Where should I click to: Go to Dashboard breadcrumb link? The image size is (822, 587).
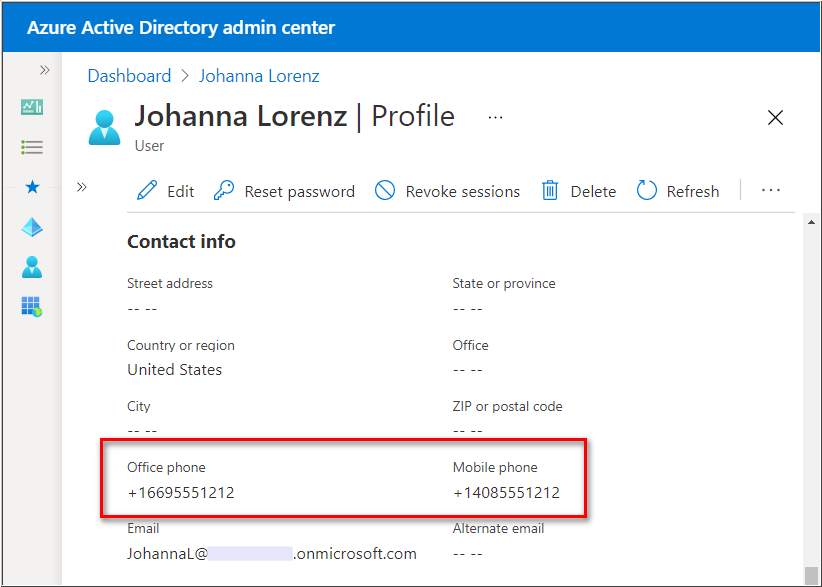[129, 76]
